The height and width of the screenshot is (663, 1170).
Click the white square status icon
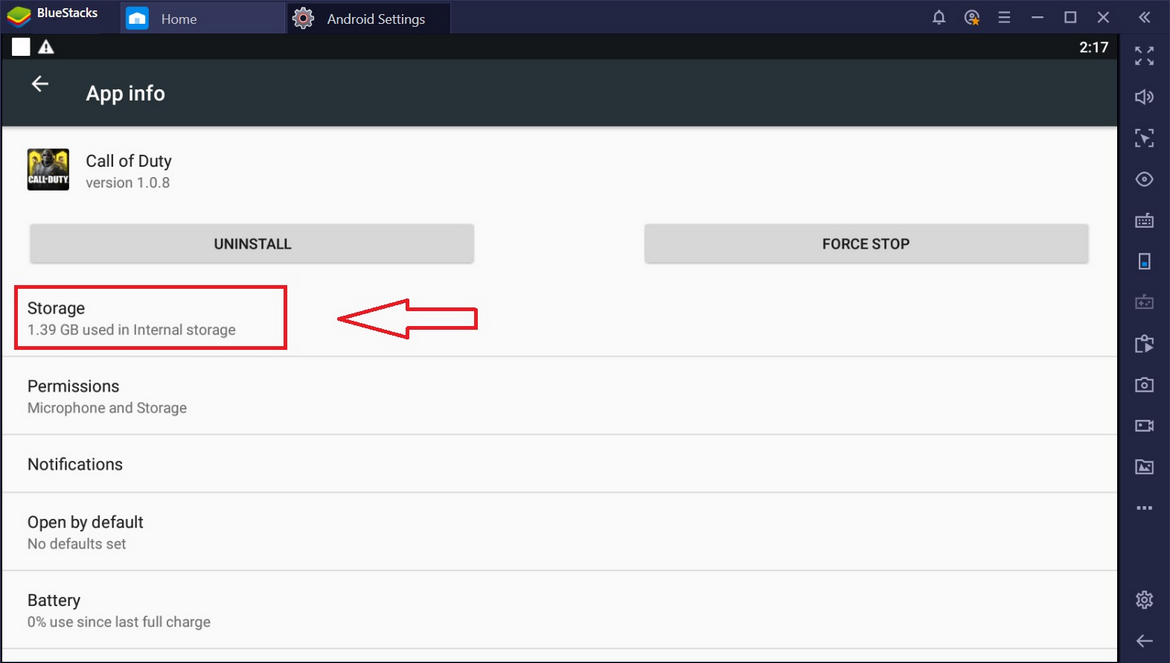(21, 47)
